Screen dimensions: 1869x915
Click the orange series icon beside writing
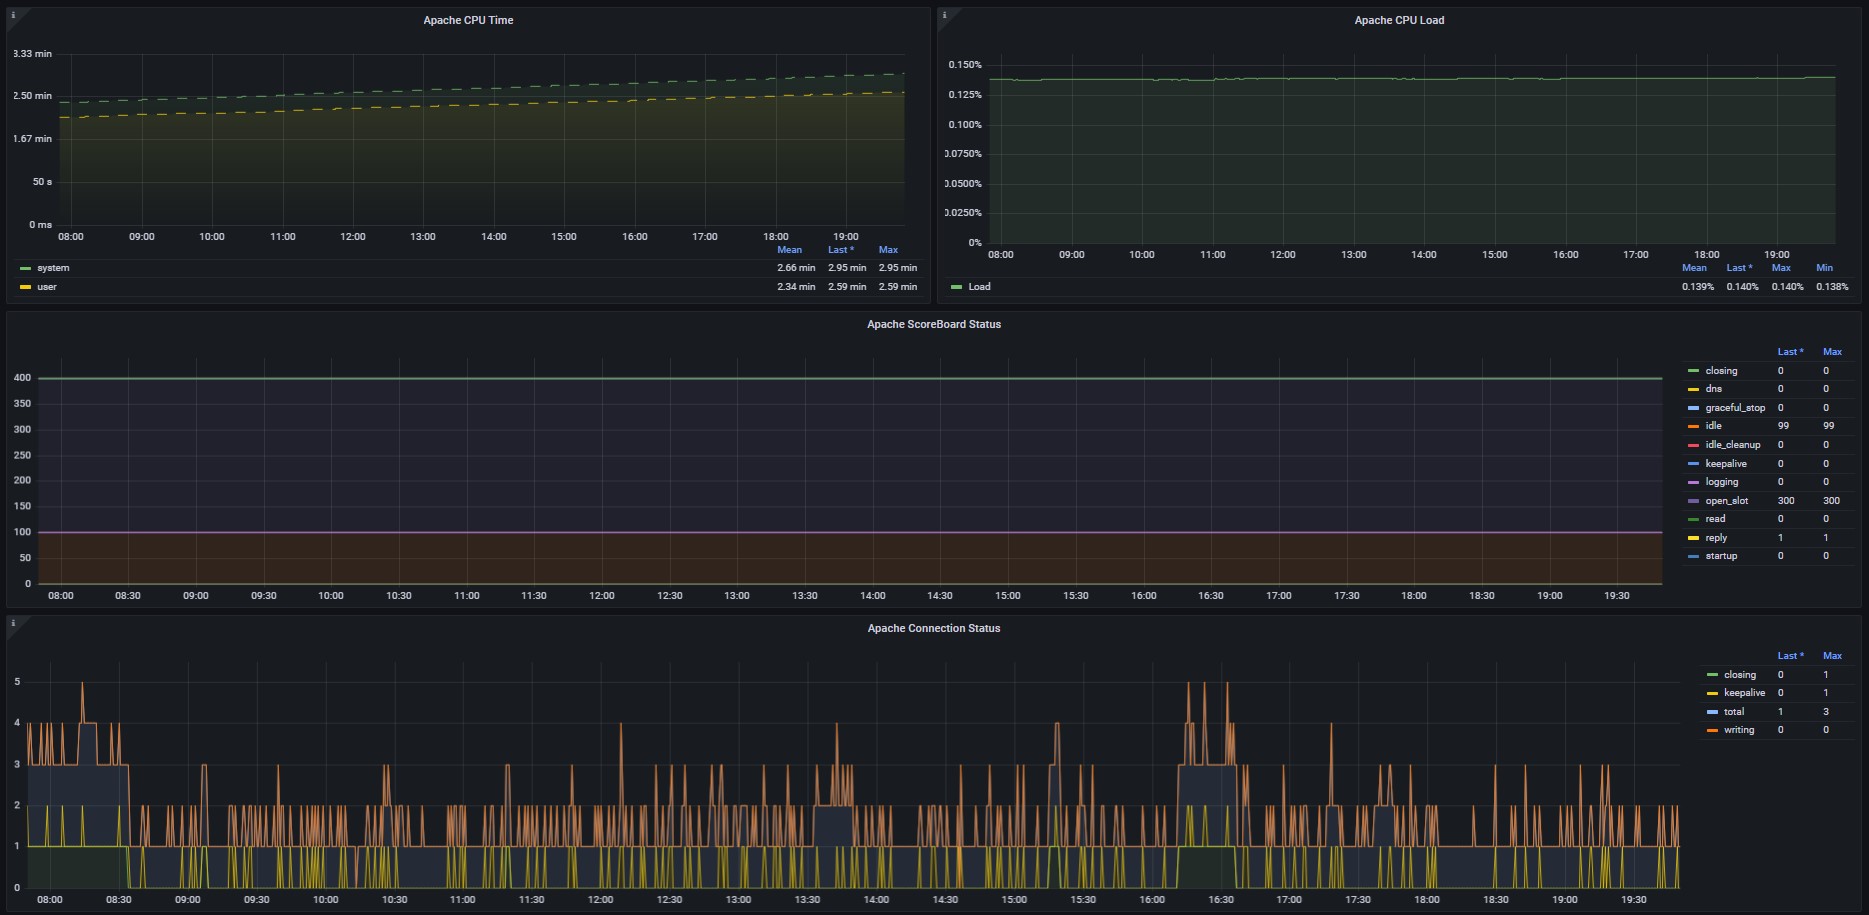pos(1712,730)
